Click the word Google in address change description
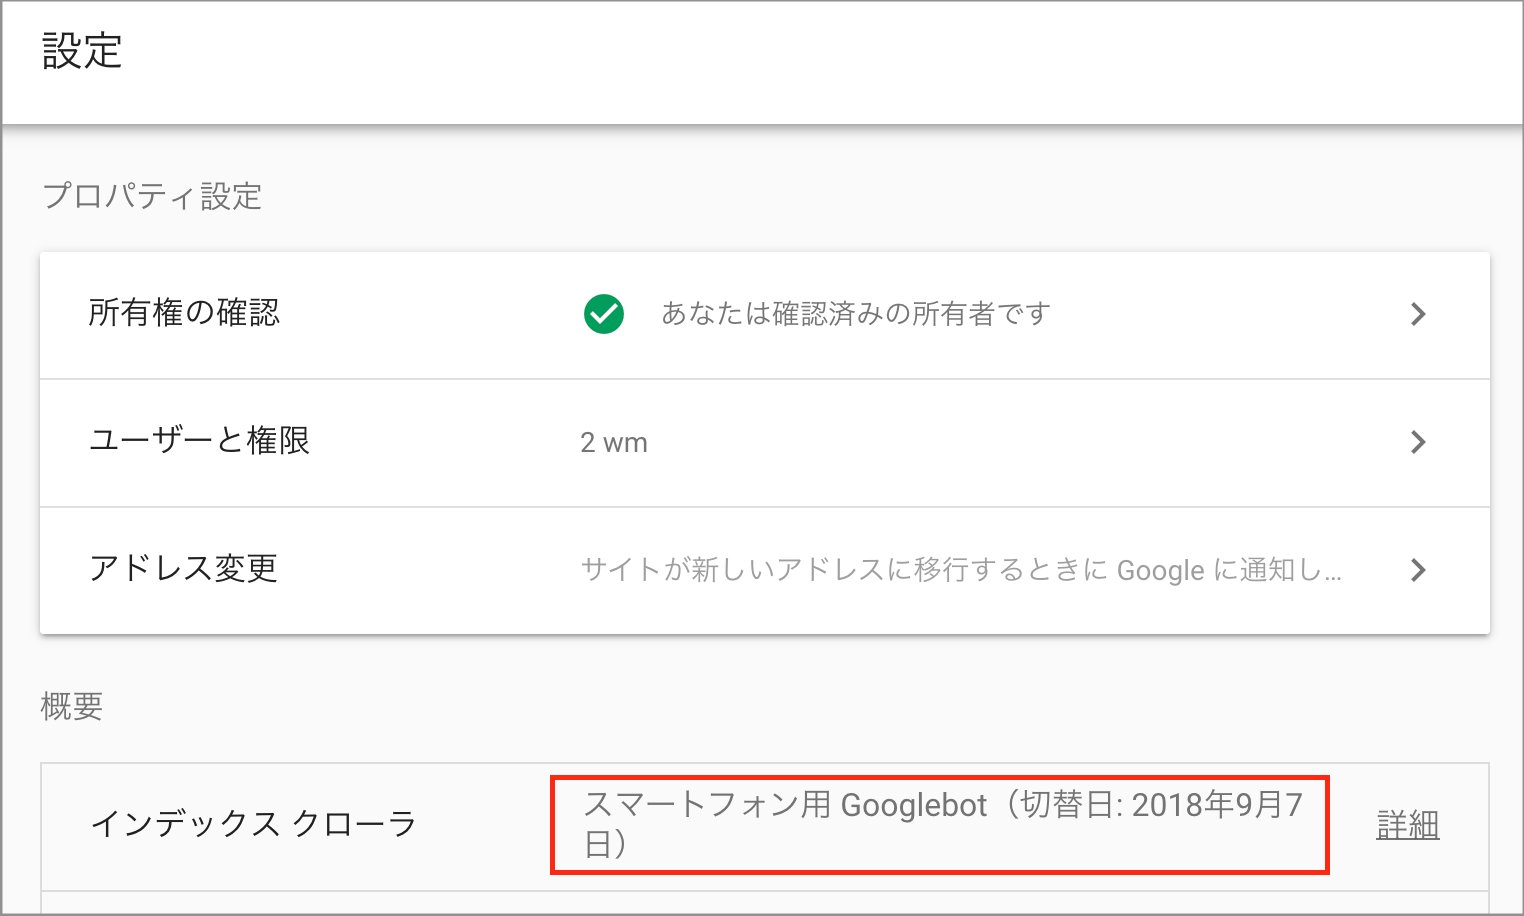This screenshot has width=1524, height=916. click(x=1160, y=571)
